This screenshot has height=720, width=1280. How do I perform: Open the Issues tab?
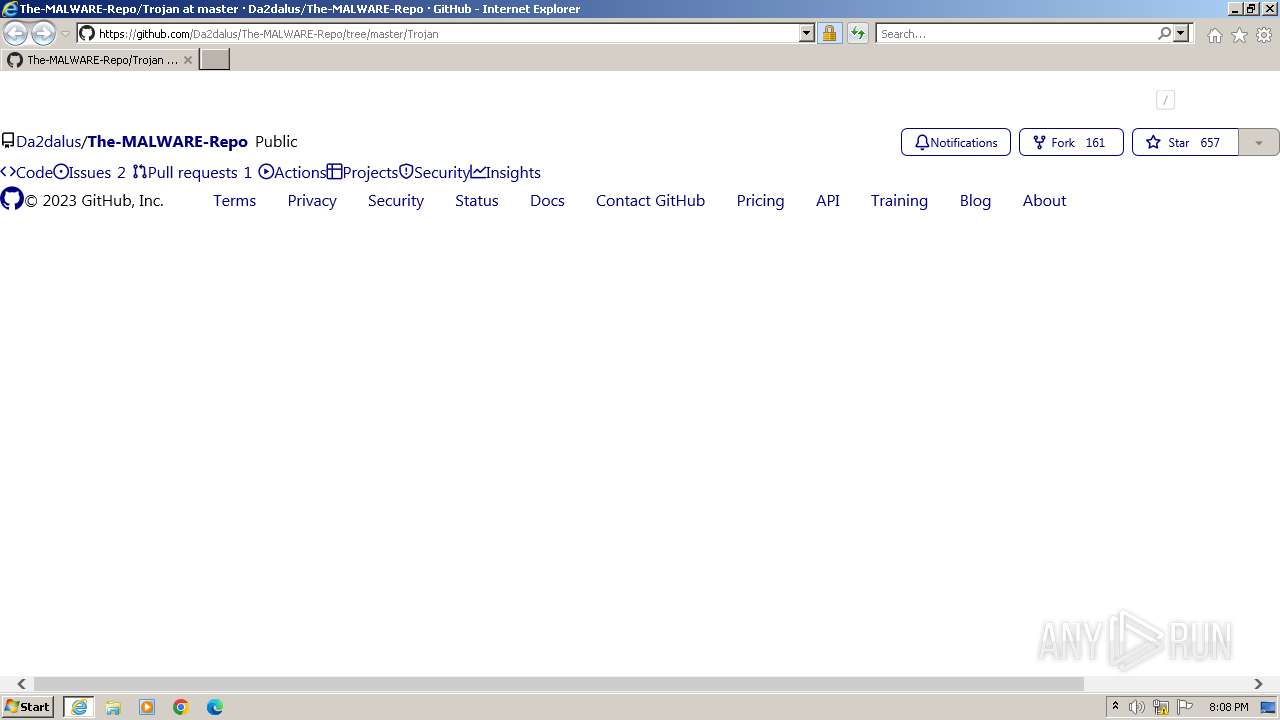tap(90, 172)
